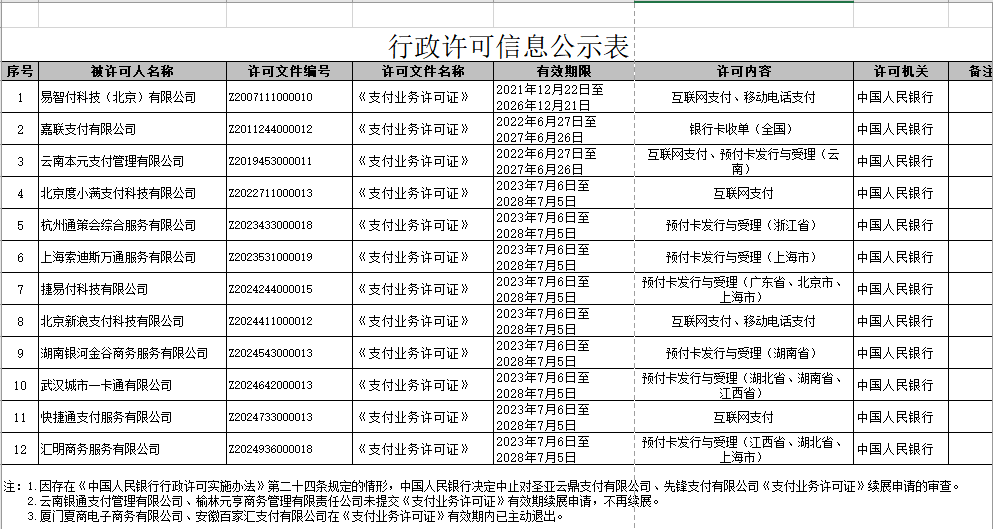This screenshot has width=993, height=529.
Task: Select cell 嘉联支付有限公司
Action: click(132, 129)
